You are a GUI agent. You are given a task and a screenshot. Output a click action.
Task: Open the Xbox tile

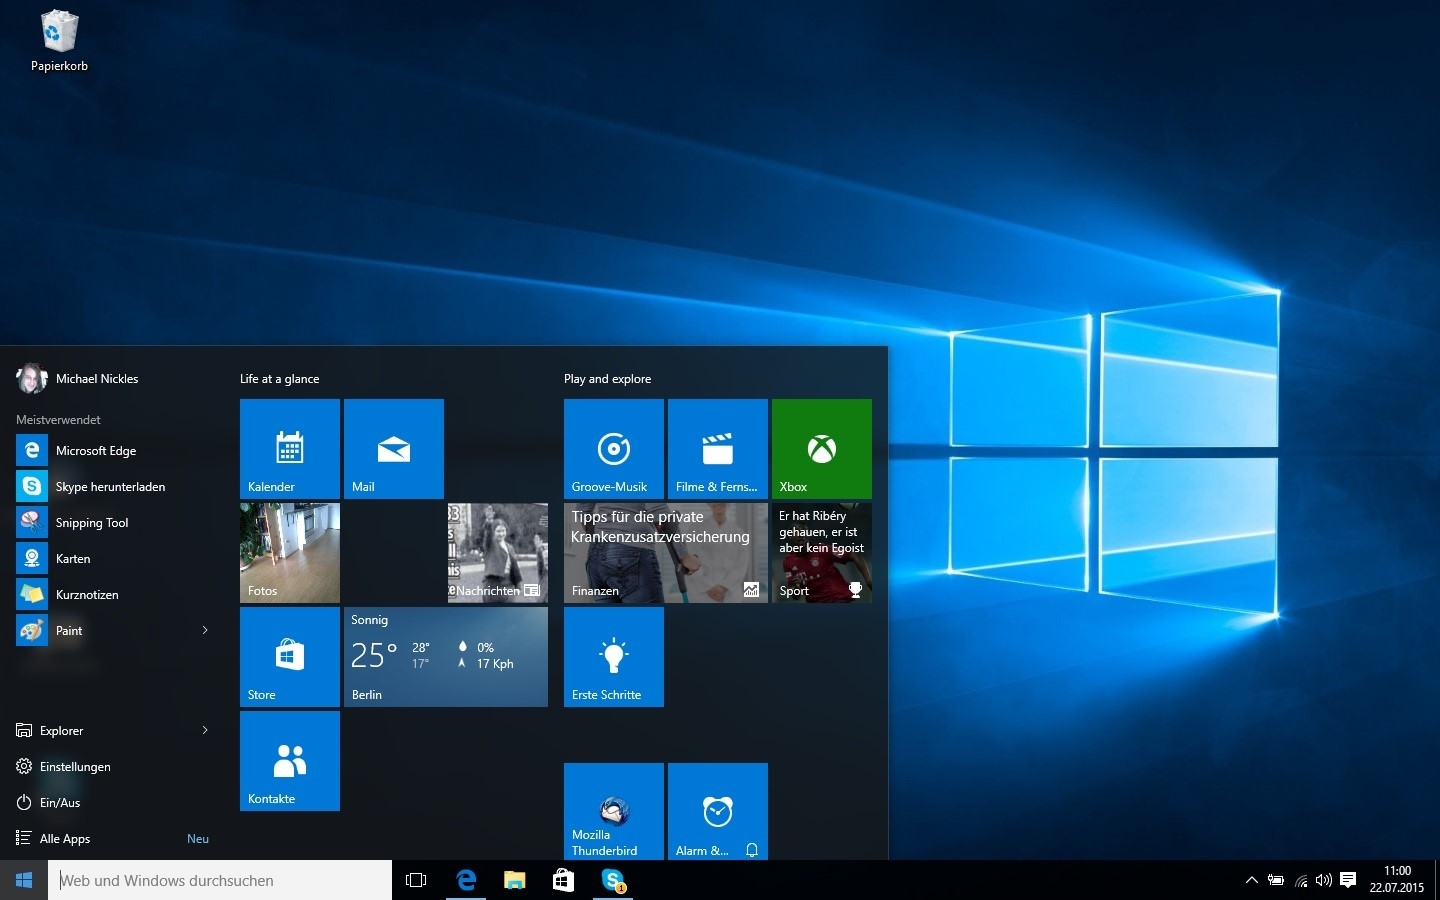pyautogui.click(x=822, y=448)
